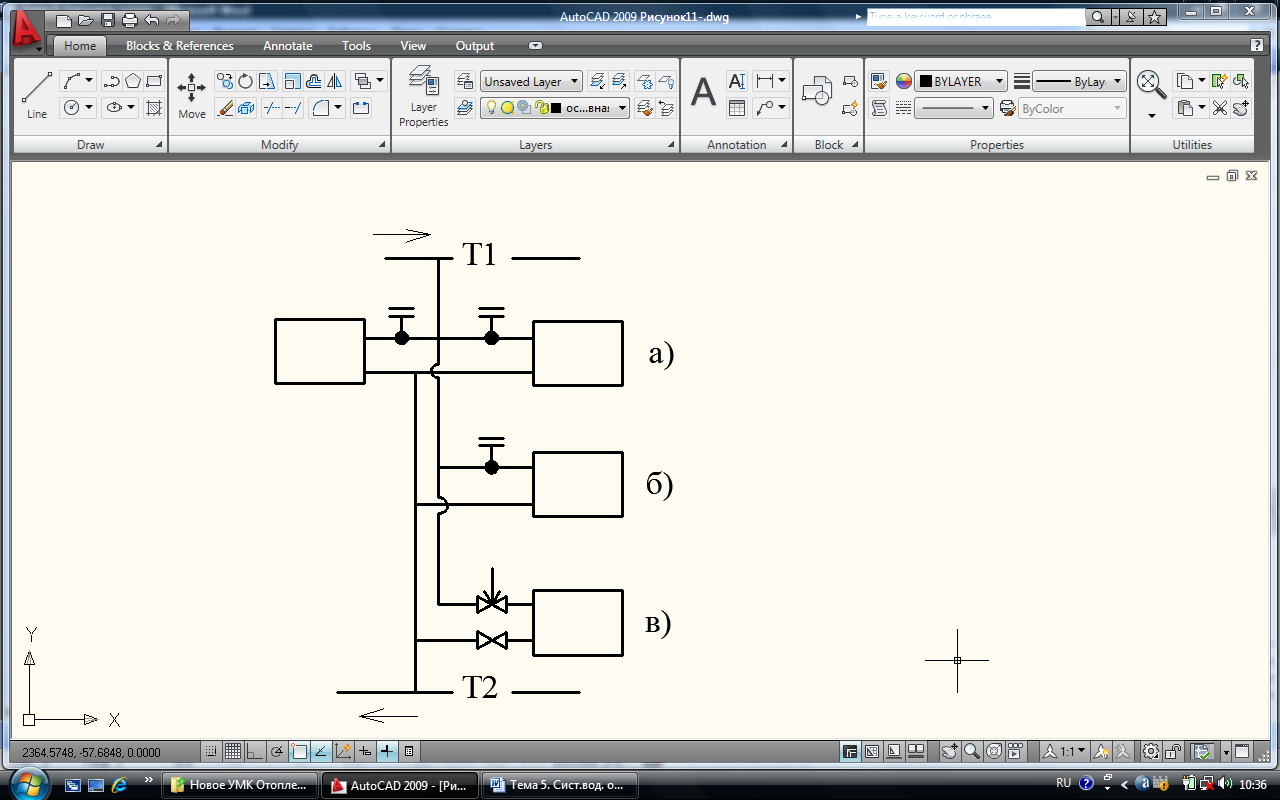This screenshot has width=1280, height=800.
Task: Click the Undo arrow in quick access toolbar
Action: click(x=152, y=20)
